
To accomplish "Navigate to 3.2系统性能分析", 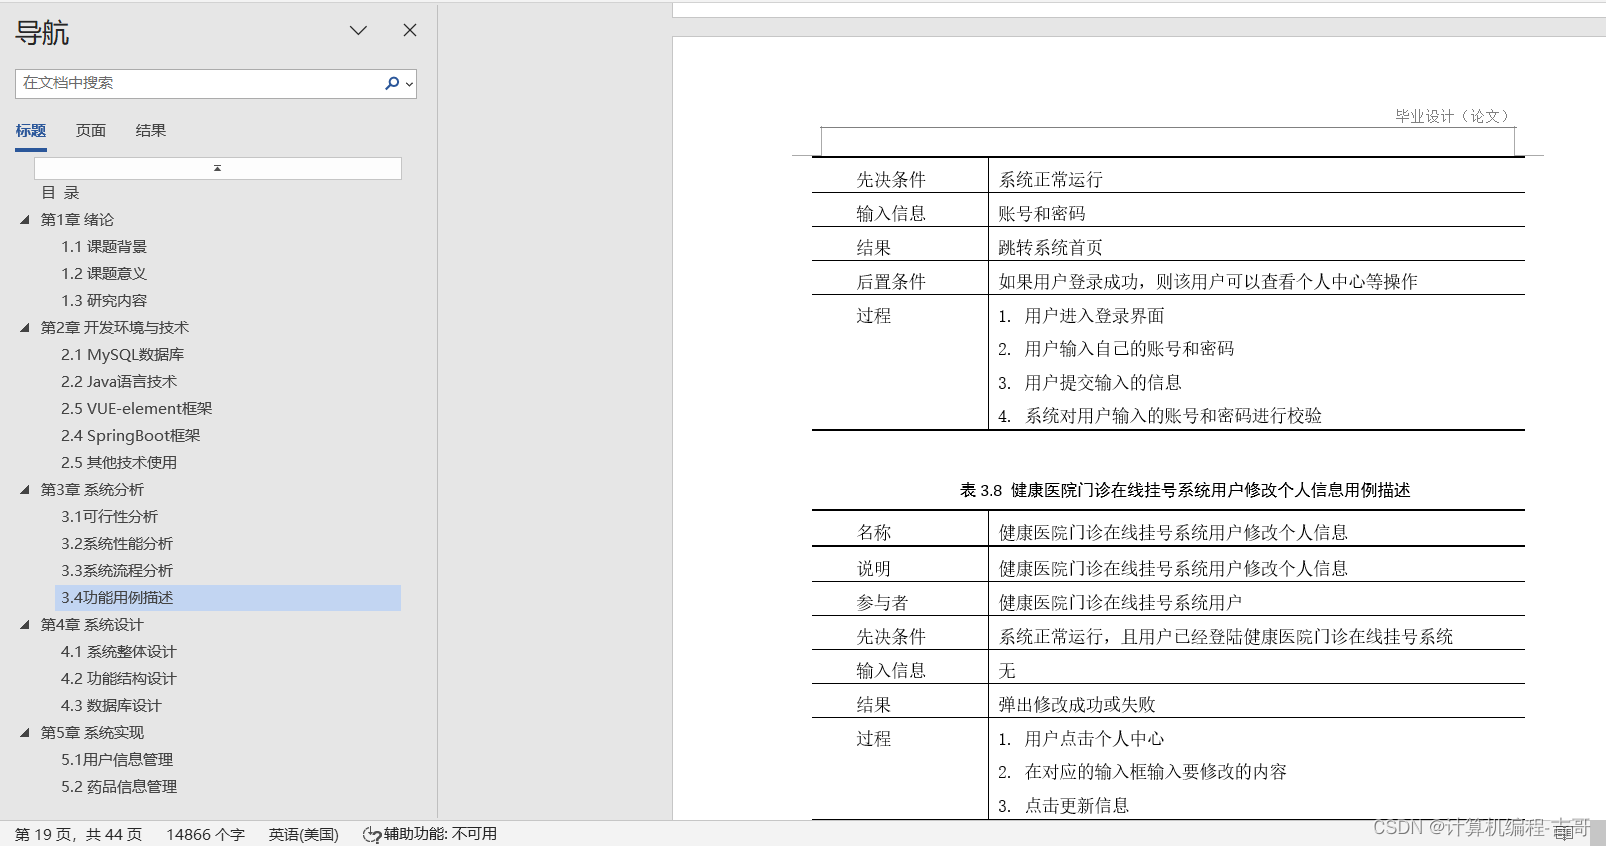I will (x=117, y=544).
